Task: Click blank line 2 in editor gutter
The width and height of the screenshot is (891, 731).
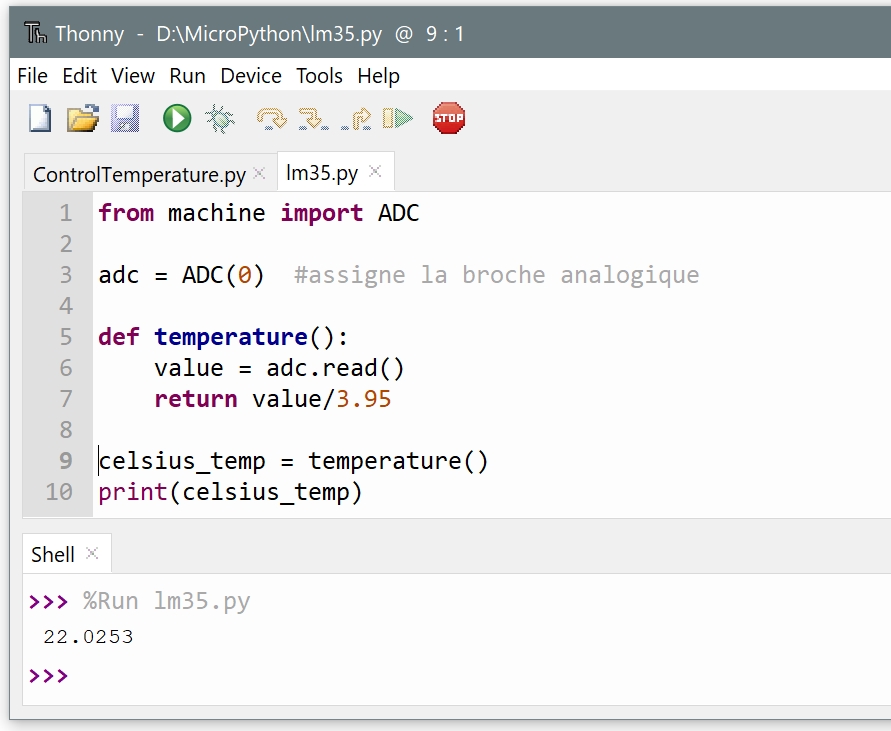Action: (66, 244)
